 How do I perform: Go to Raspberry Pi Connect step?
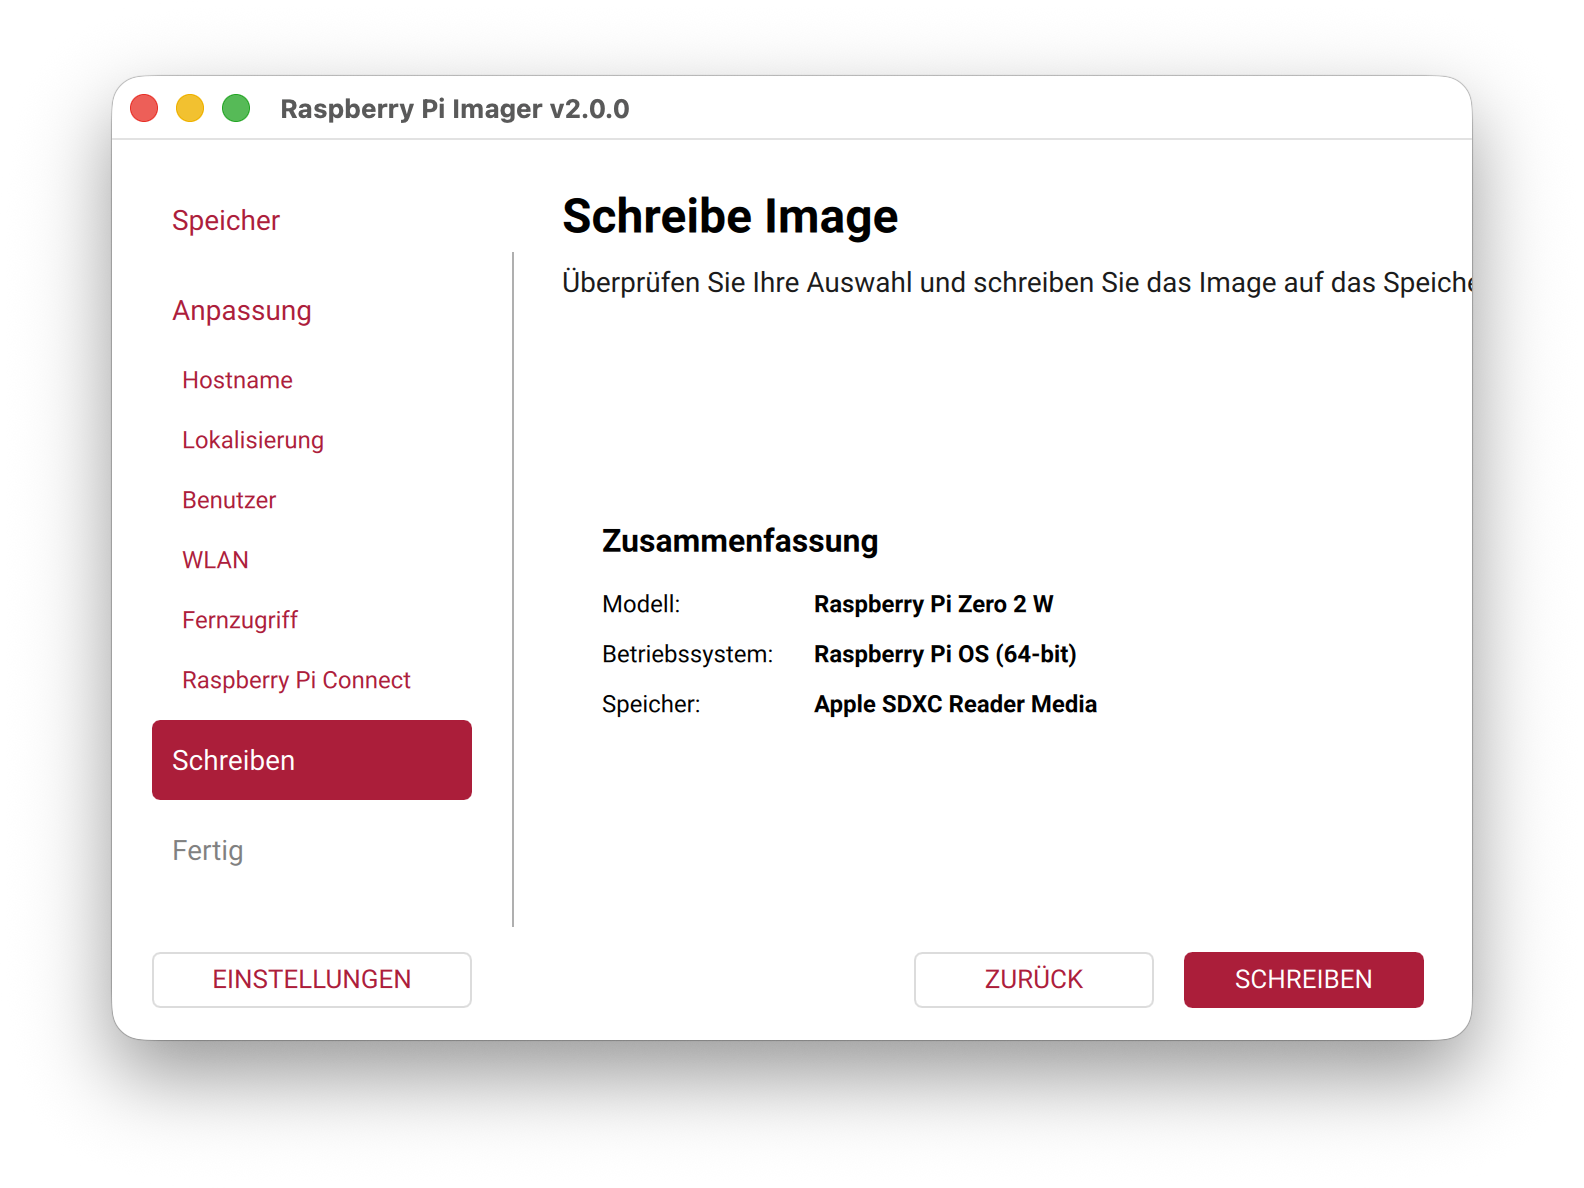(296, 680)
